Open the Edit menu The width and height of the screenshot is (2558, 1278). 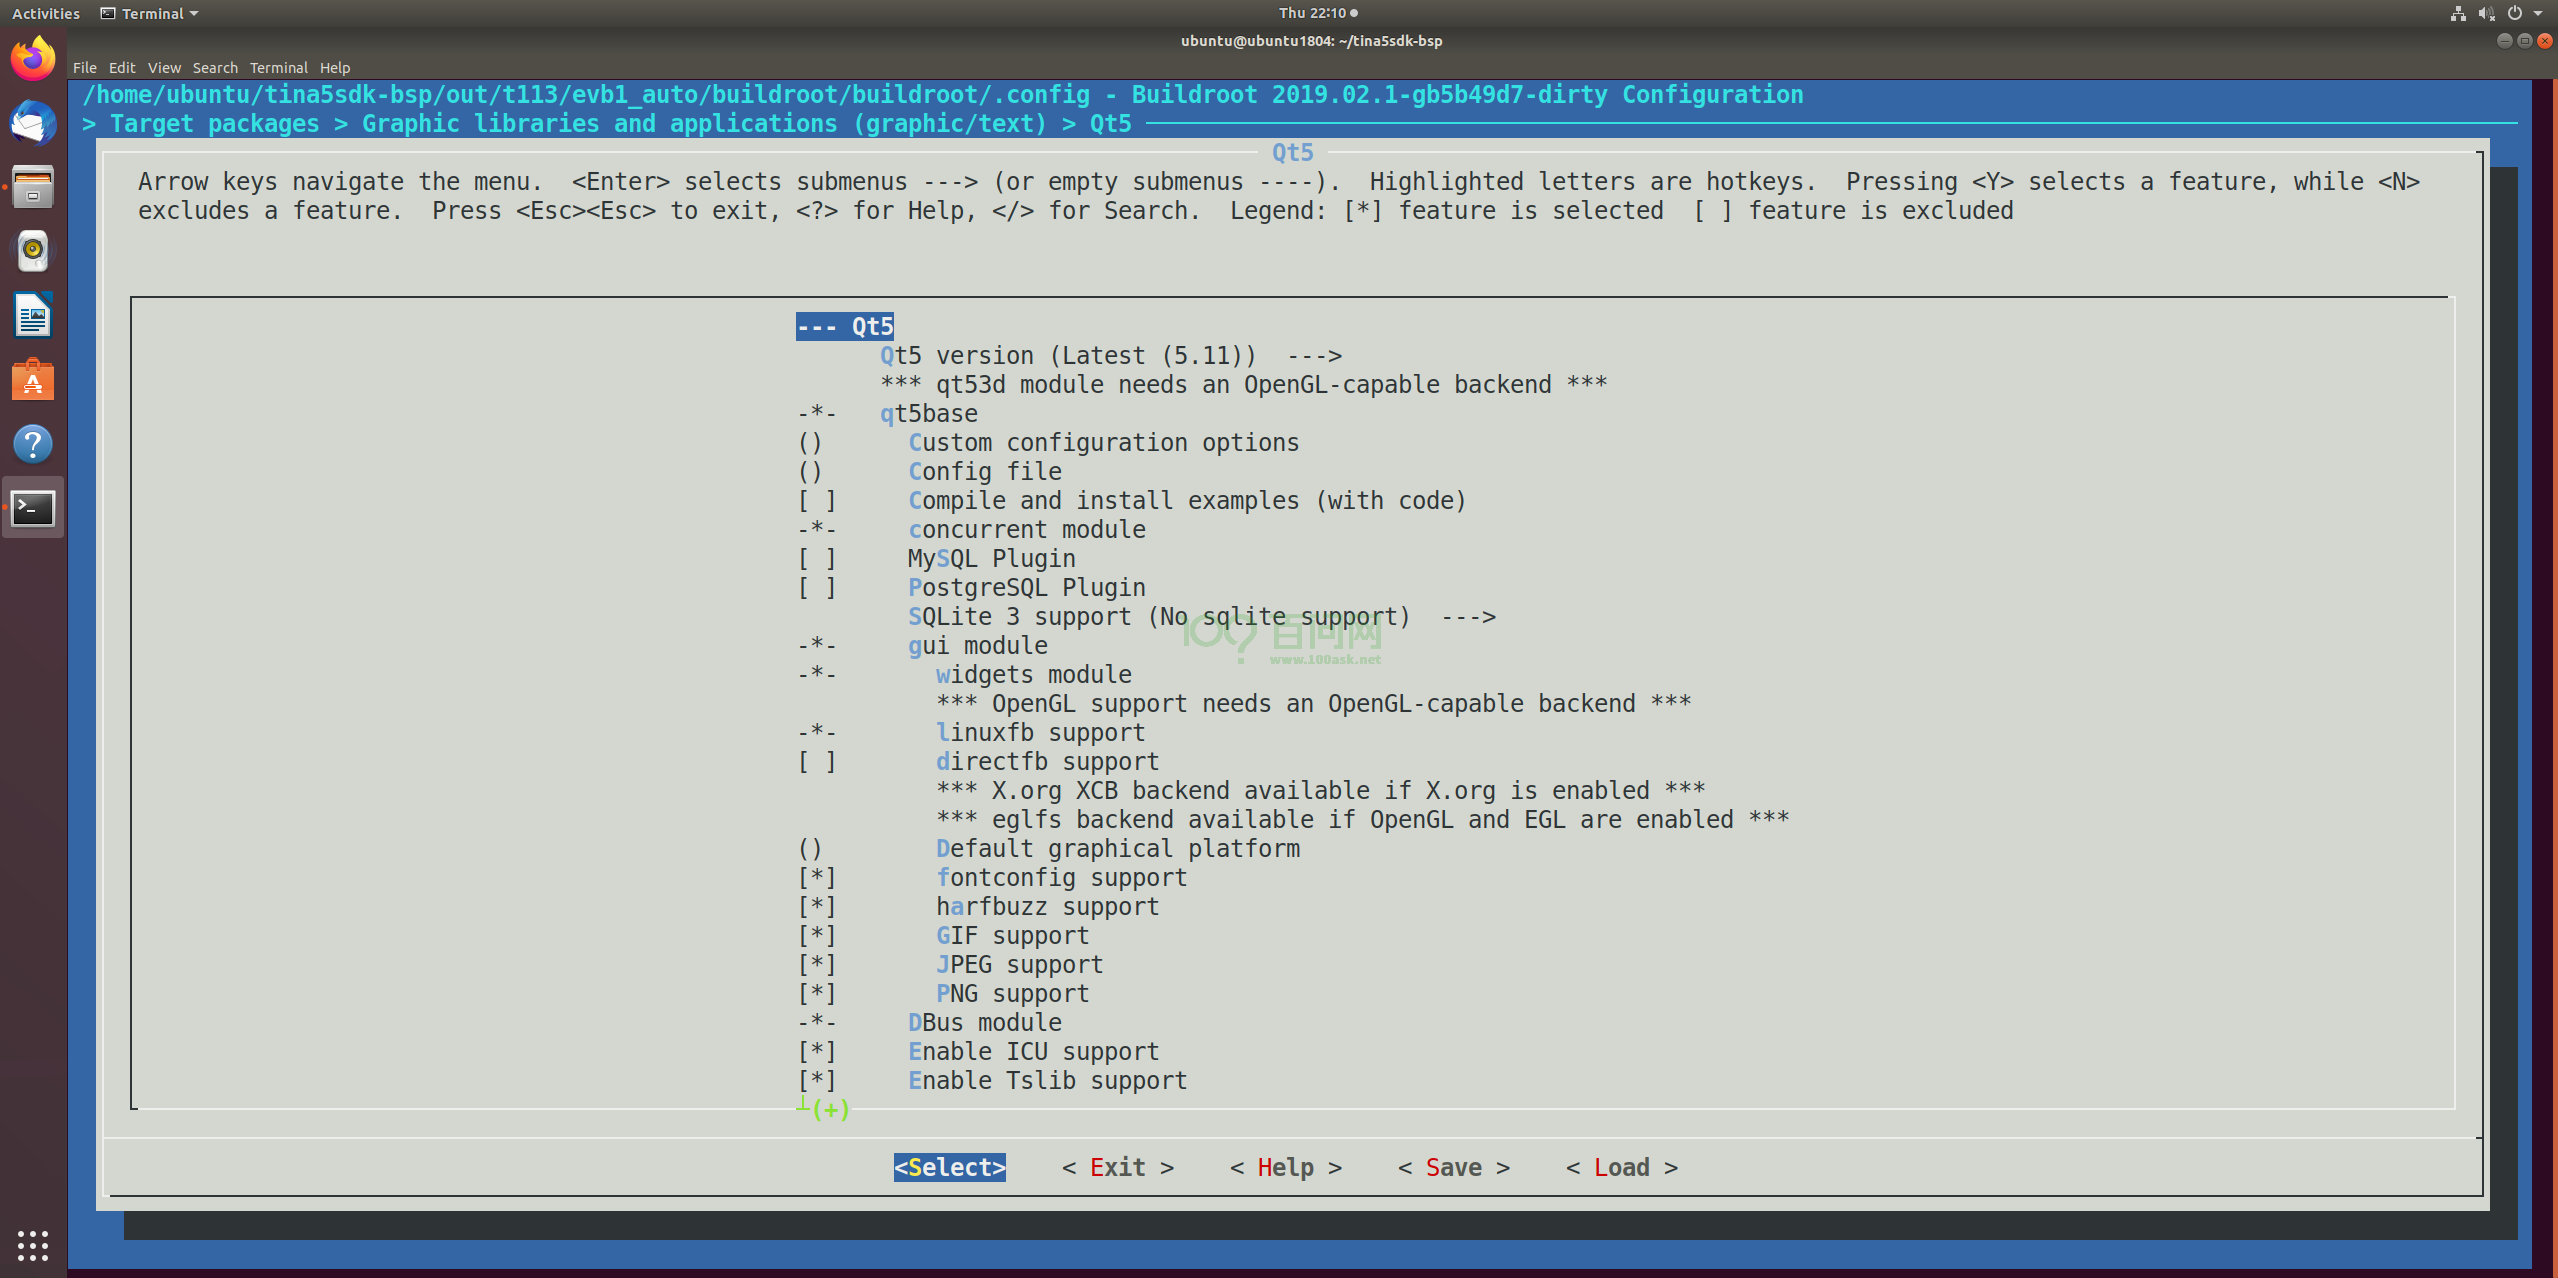coord(122,68)
